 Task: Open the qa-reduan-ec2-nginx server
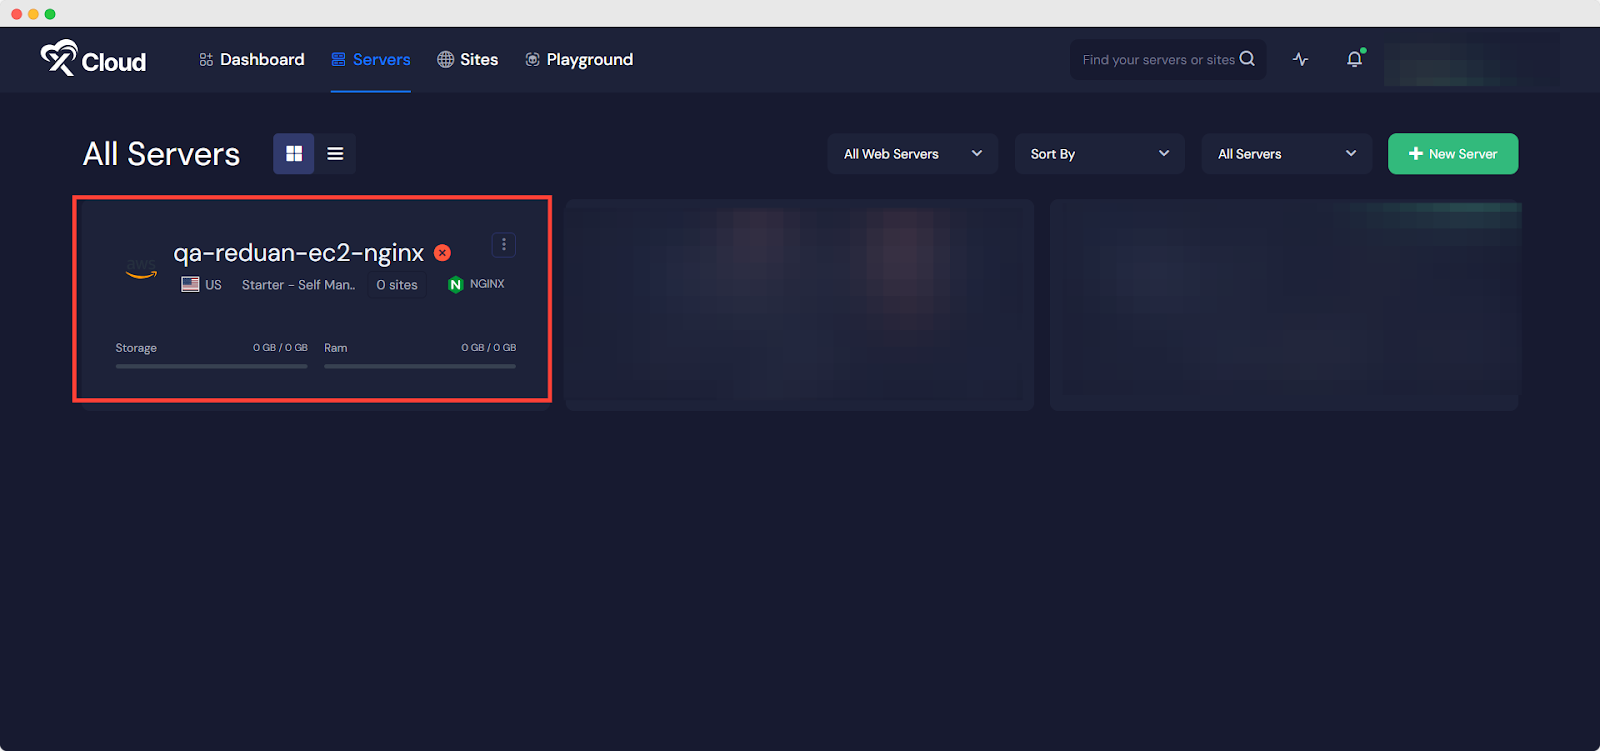[x=298, y=254]
